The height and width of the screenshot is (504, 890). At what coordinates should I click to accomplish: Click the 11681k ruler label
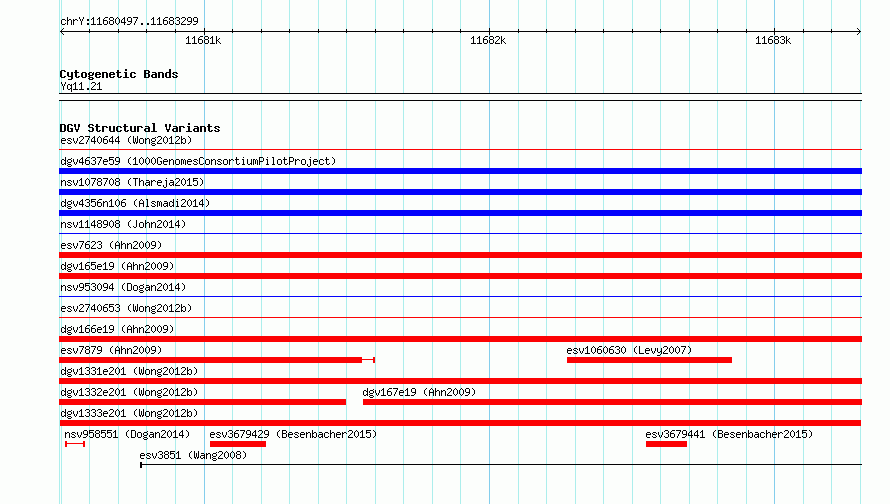(x=203, y=40)
